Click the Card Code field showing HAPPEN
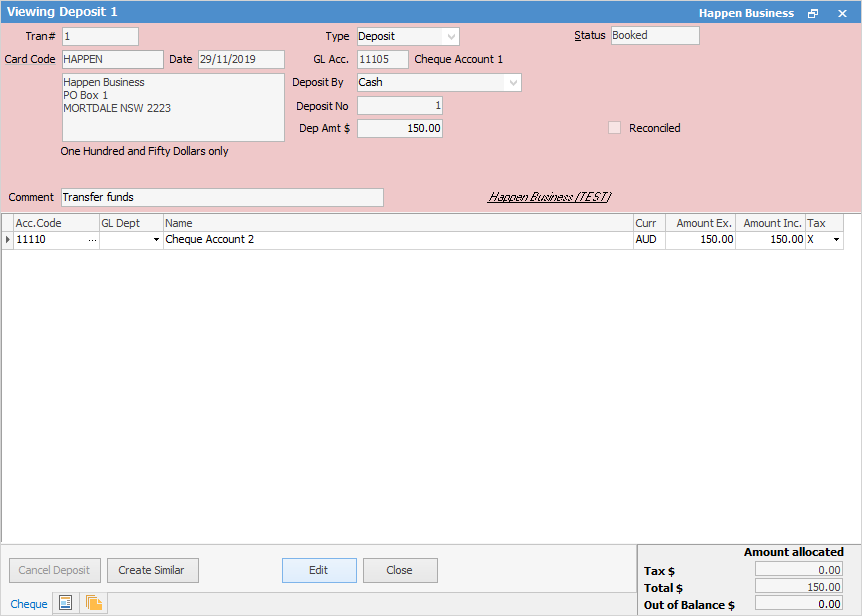The height and width of the screenshot is (616, 862). 112,59
